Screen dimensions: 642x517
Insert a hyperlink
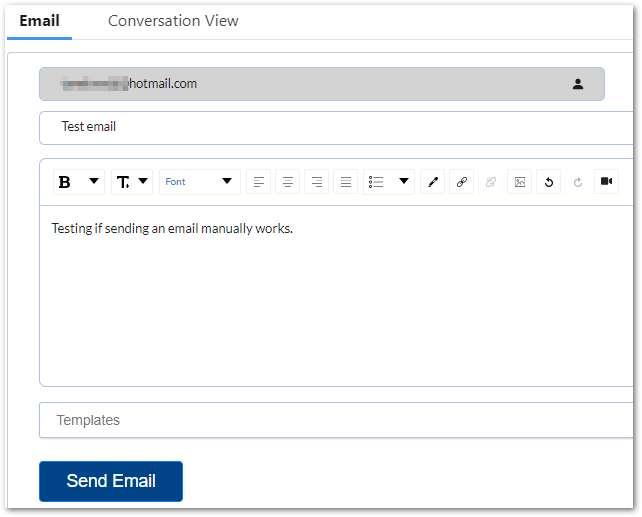tap(462, 182)
